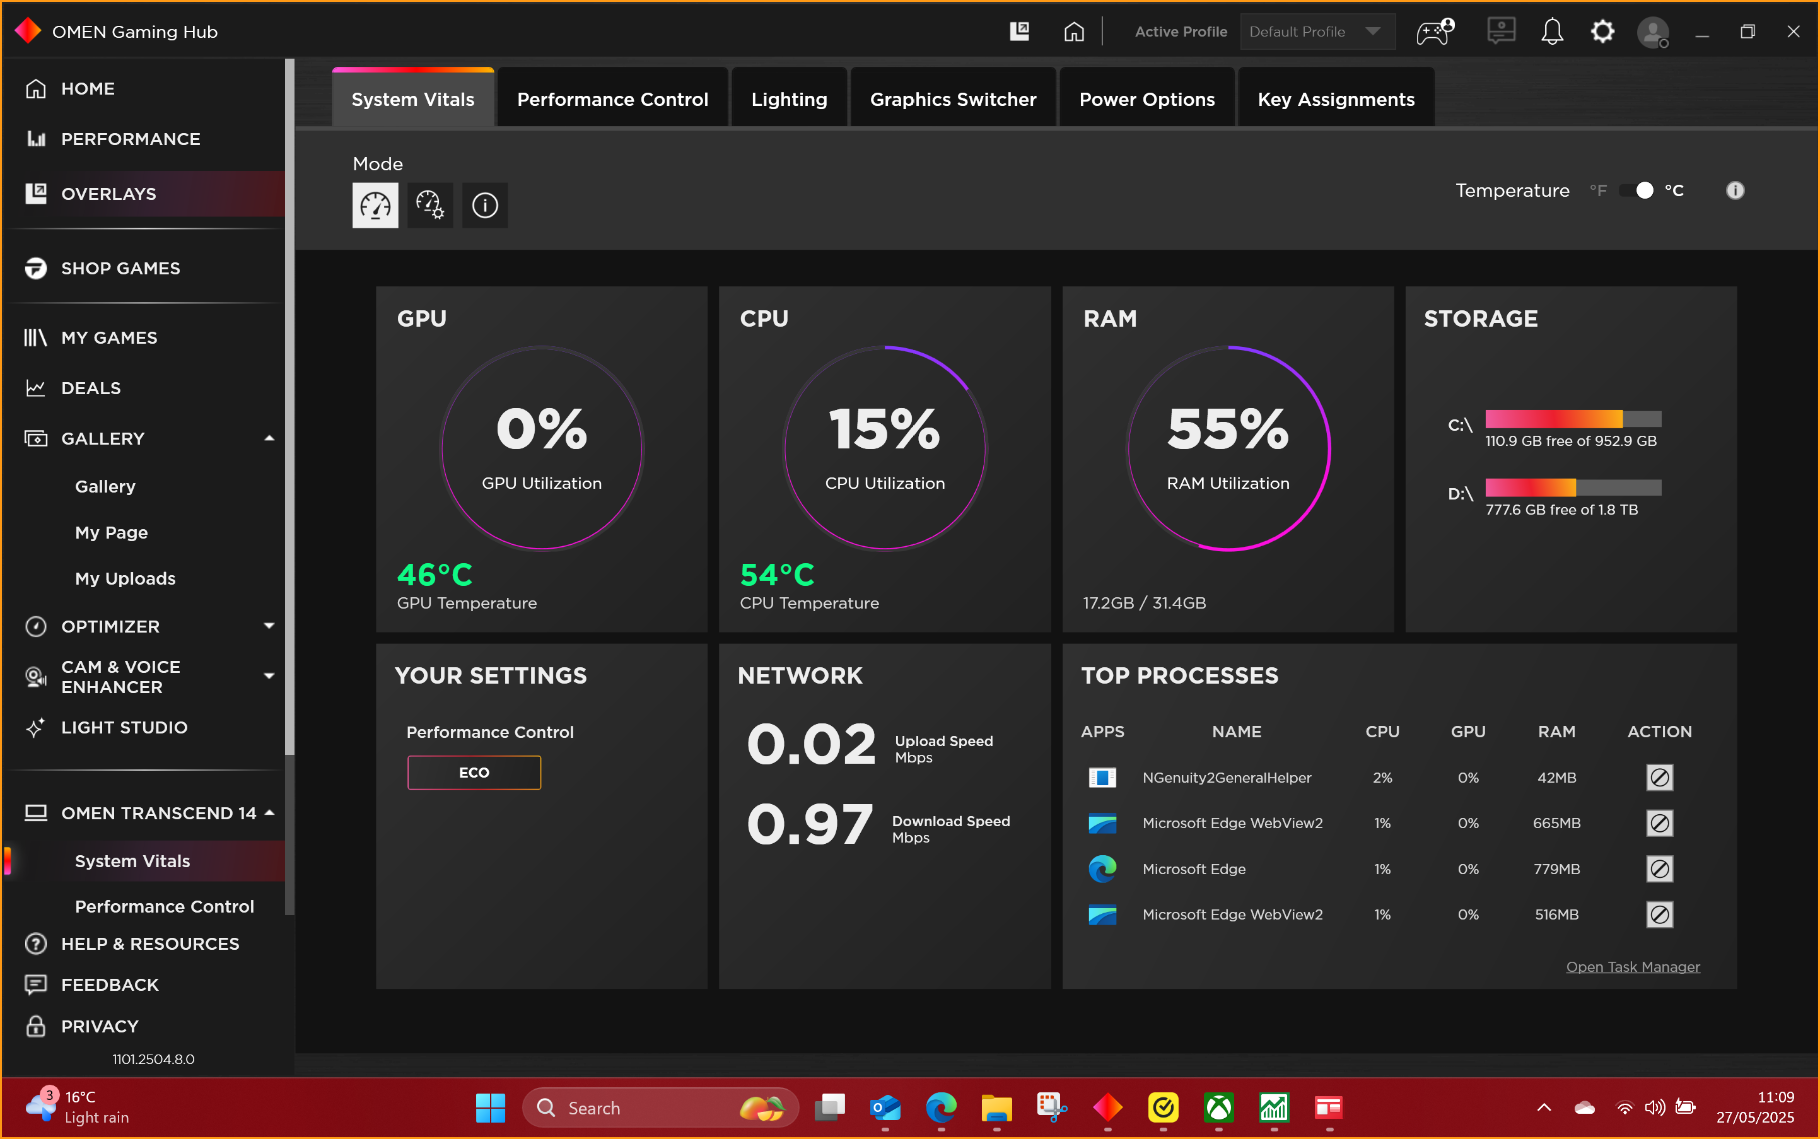The width and height of the screenshot is (1820, 1139).
Task: Open the controller icon in title bar
Action: point(1435,32)
